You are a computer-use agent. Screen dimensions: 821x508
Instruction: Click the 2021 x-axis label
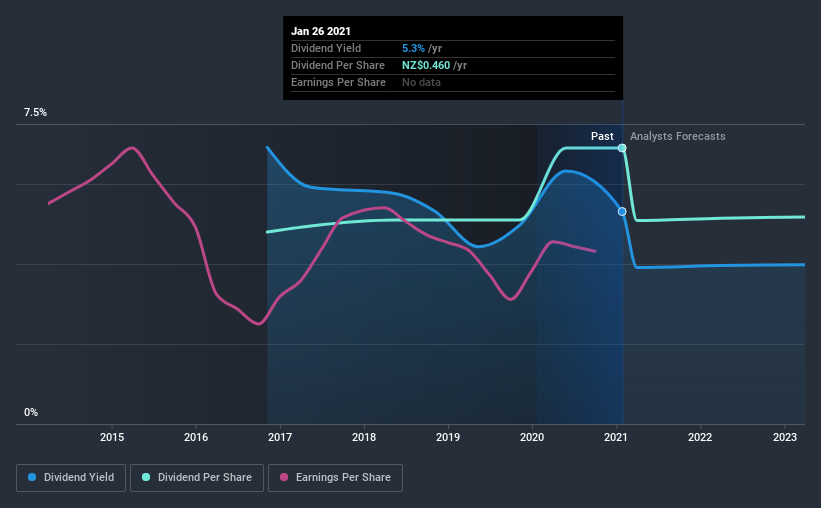(x=616, y=437)
